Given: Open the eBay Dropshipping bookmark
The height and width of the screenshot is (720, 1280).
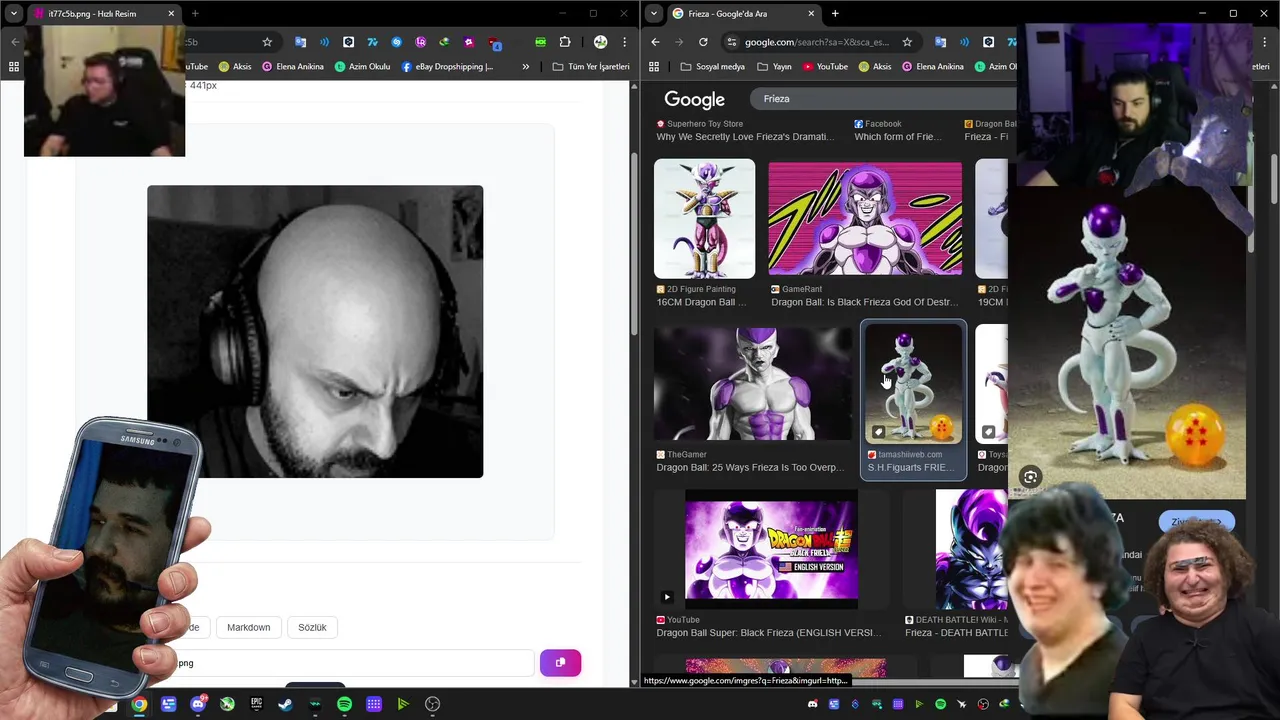Looking at the screenshot, I should coord(447,67).
